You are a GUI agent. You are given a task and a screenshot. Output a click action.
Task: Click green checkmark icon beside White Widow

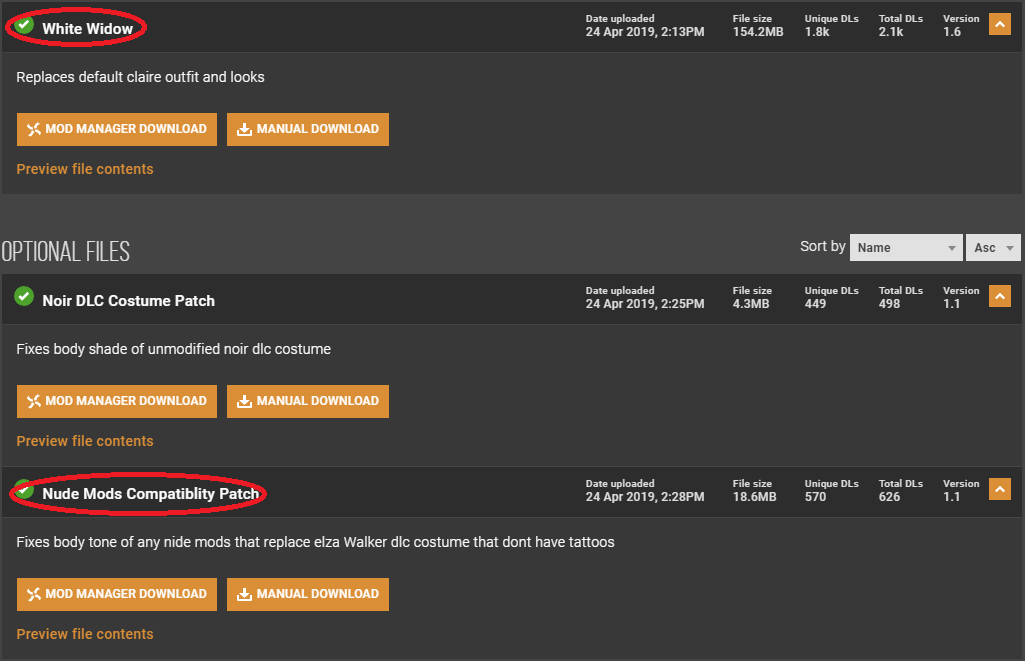pos(24,25)
